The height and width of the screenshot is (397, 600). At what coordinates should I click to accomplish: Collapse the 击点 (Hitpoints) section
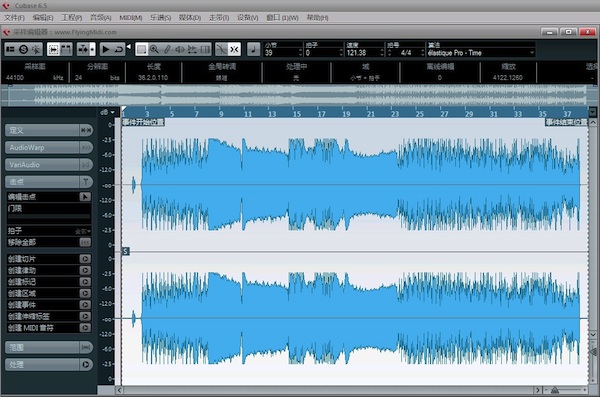tap(49, 182)
